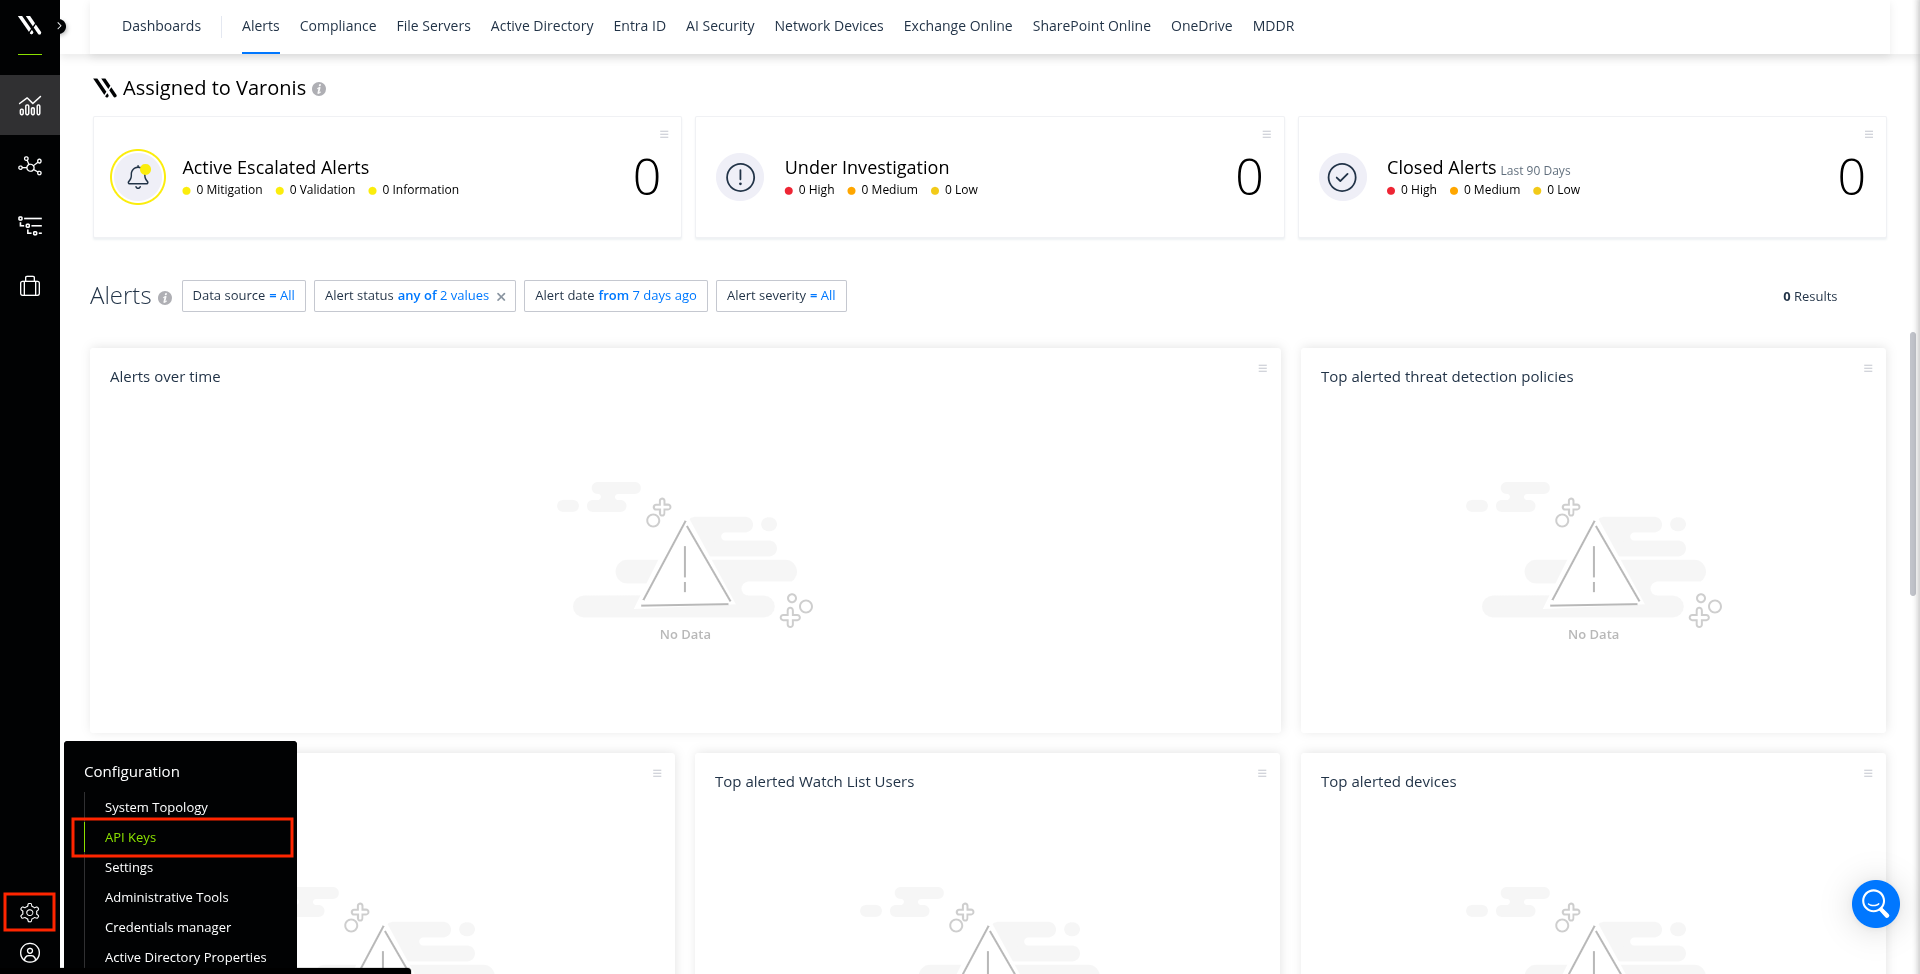Open the Top alerted devices widget menu

[x=1868, y=774]
